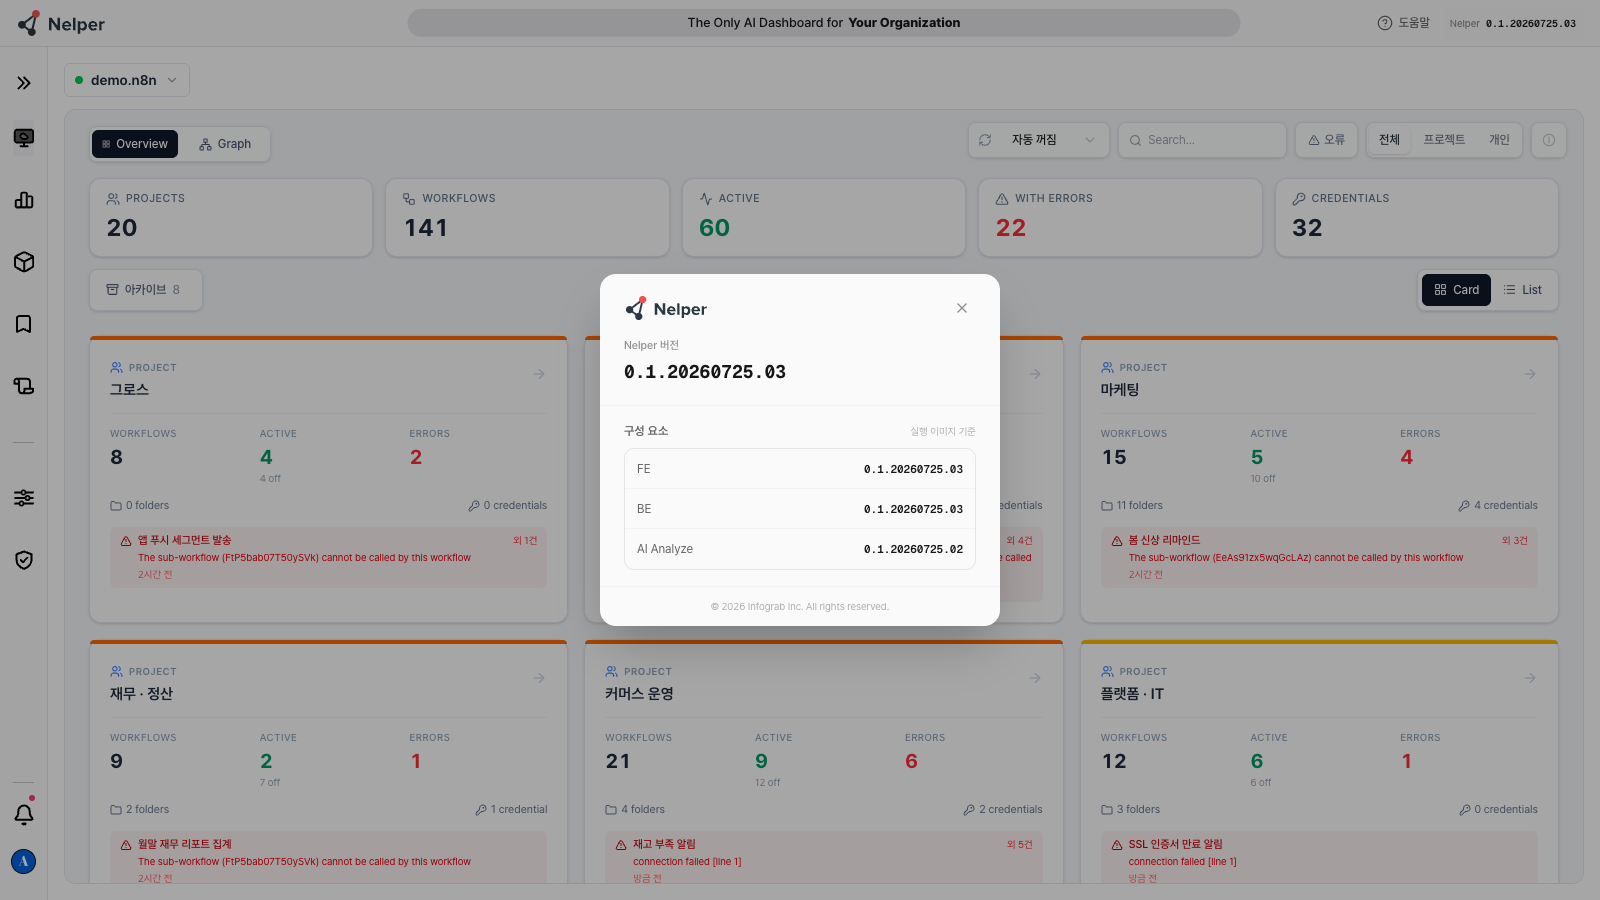Click '1 credential' in 재무 · 정산 card
1600x900 pixels.
512,810
